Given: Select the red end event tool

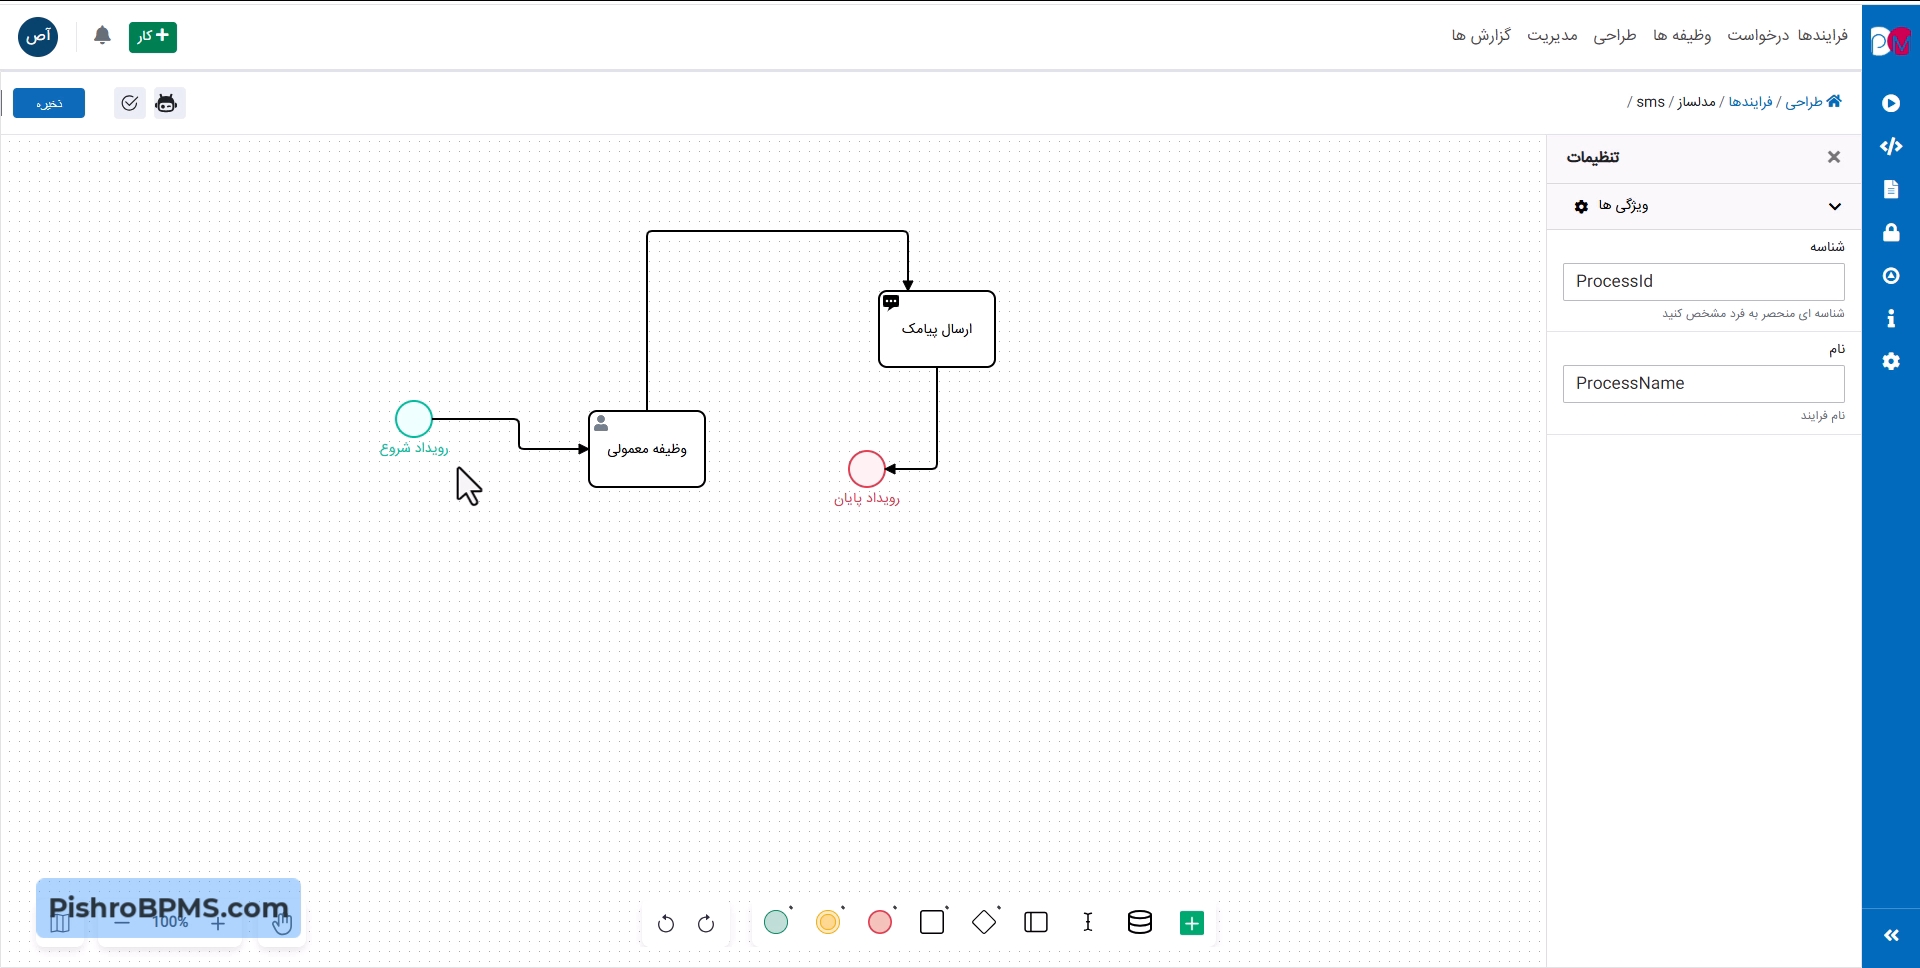Looking at the screenshot, I should pyautogui.click(x=880, y=922).
